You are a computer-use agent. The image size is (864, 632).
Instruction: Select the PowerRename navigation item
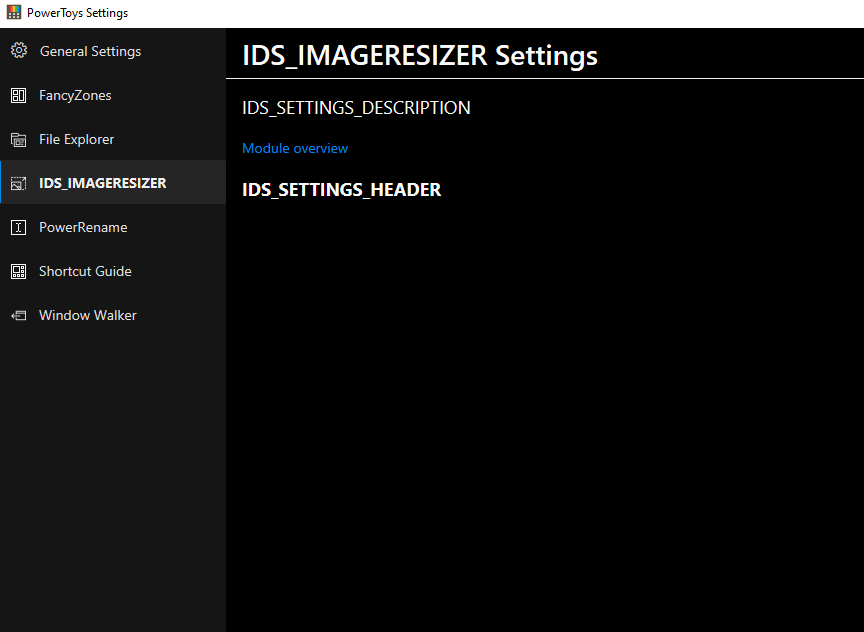pyautogui.click(x=113, y=227)
